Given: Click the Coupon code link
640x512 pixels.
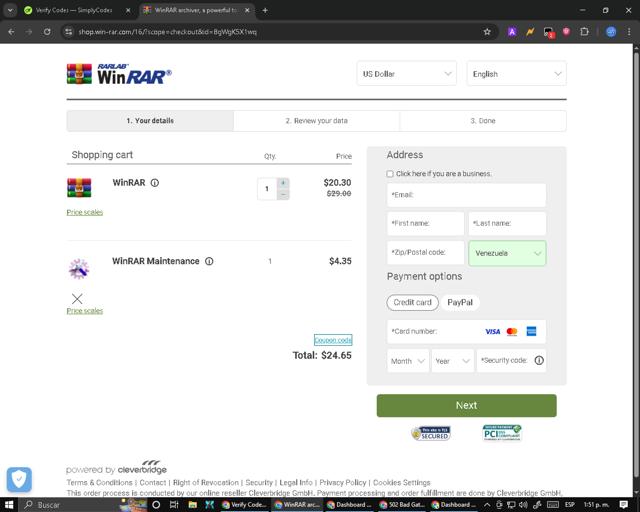Looking at the screenshot, I should coord(333,340).
